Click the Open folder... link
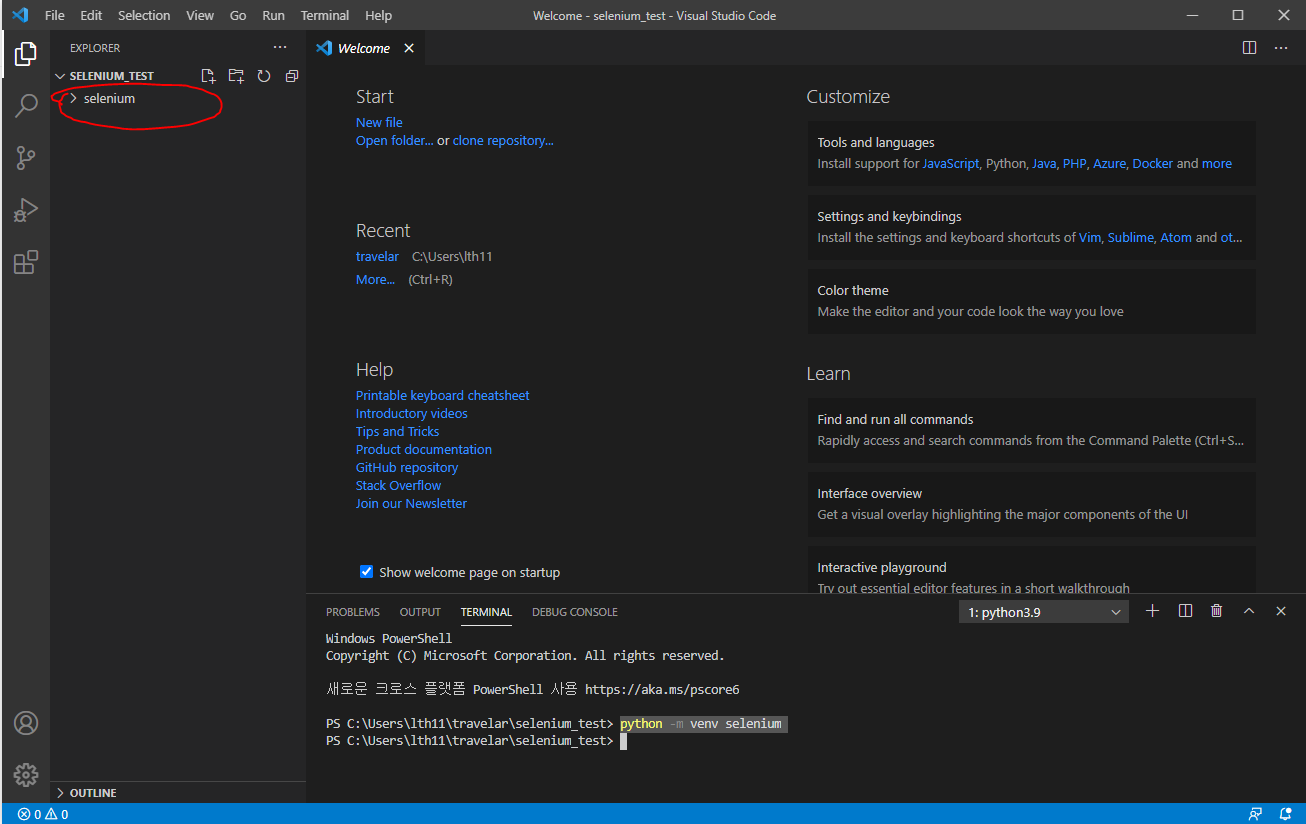 [x=395, y=140]
